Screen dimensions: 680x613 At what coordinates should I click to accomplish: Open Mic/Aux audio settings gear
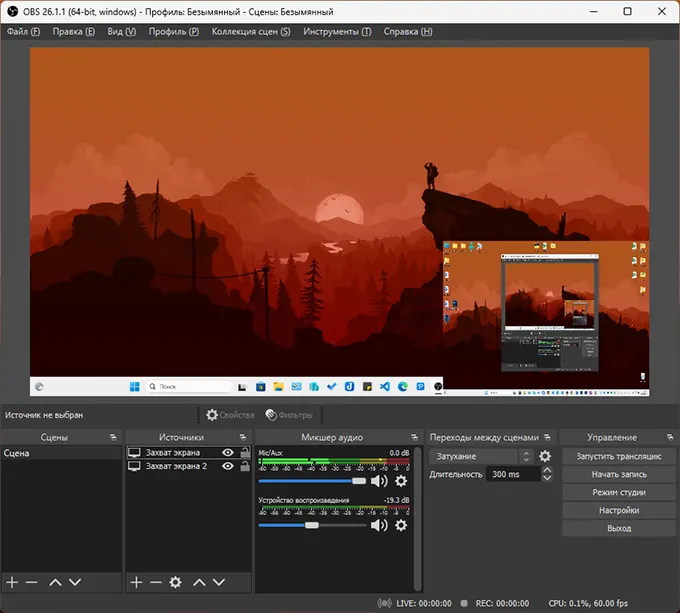401,481
